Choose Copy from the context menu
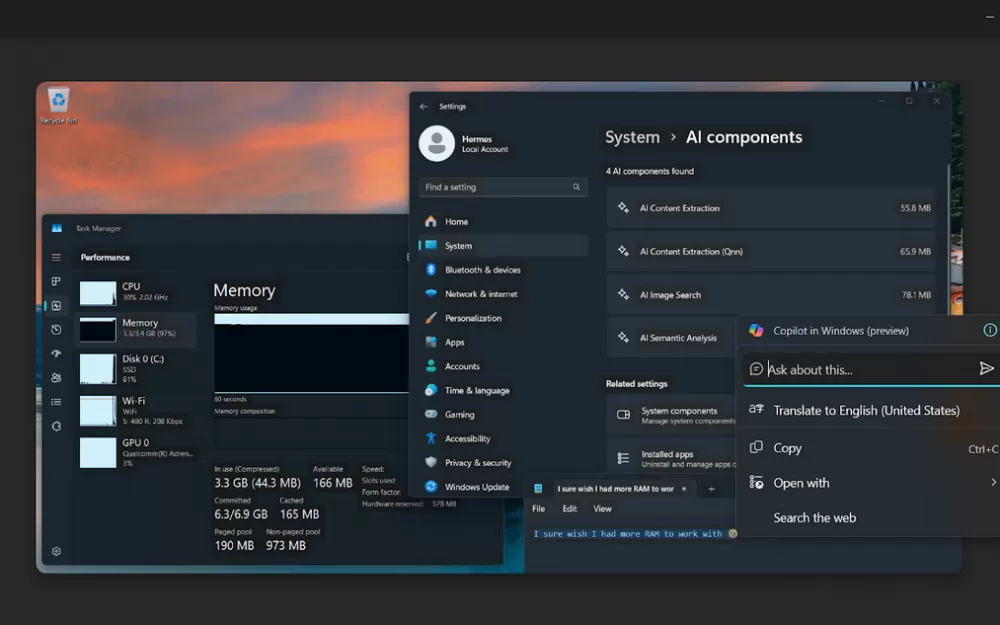Screen dimensions: 1000x625 coord(870,448)
